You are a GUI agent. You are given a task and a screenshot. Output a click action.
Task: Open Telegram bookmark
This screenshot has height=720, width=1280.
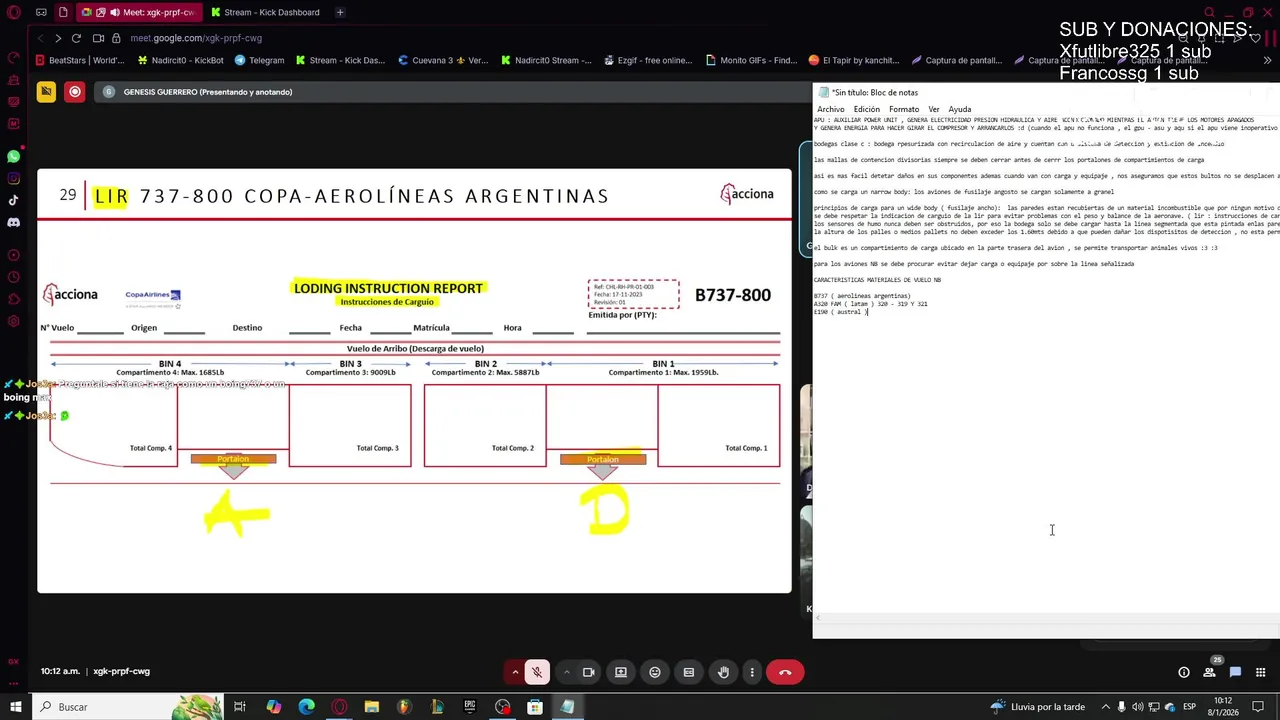[x=260, y=60]
